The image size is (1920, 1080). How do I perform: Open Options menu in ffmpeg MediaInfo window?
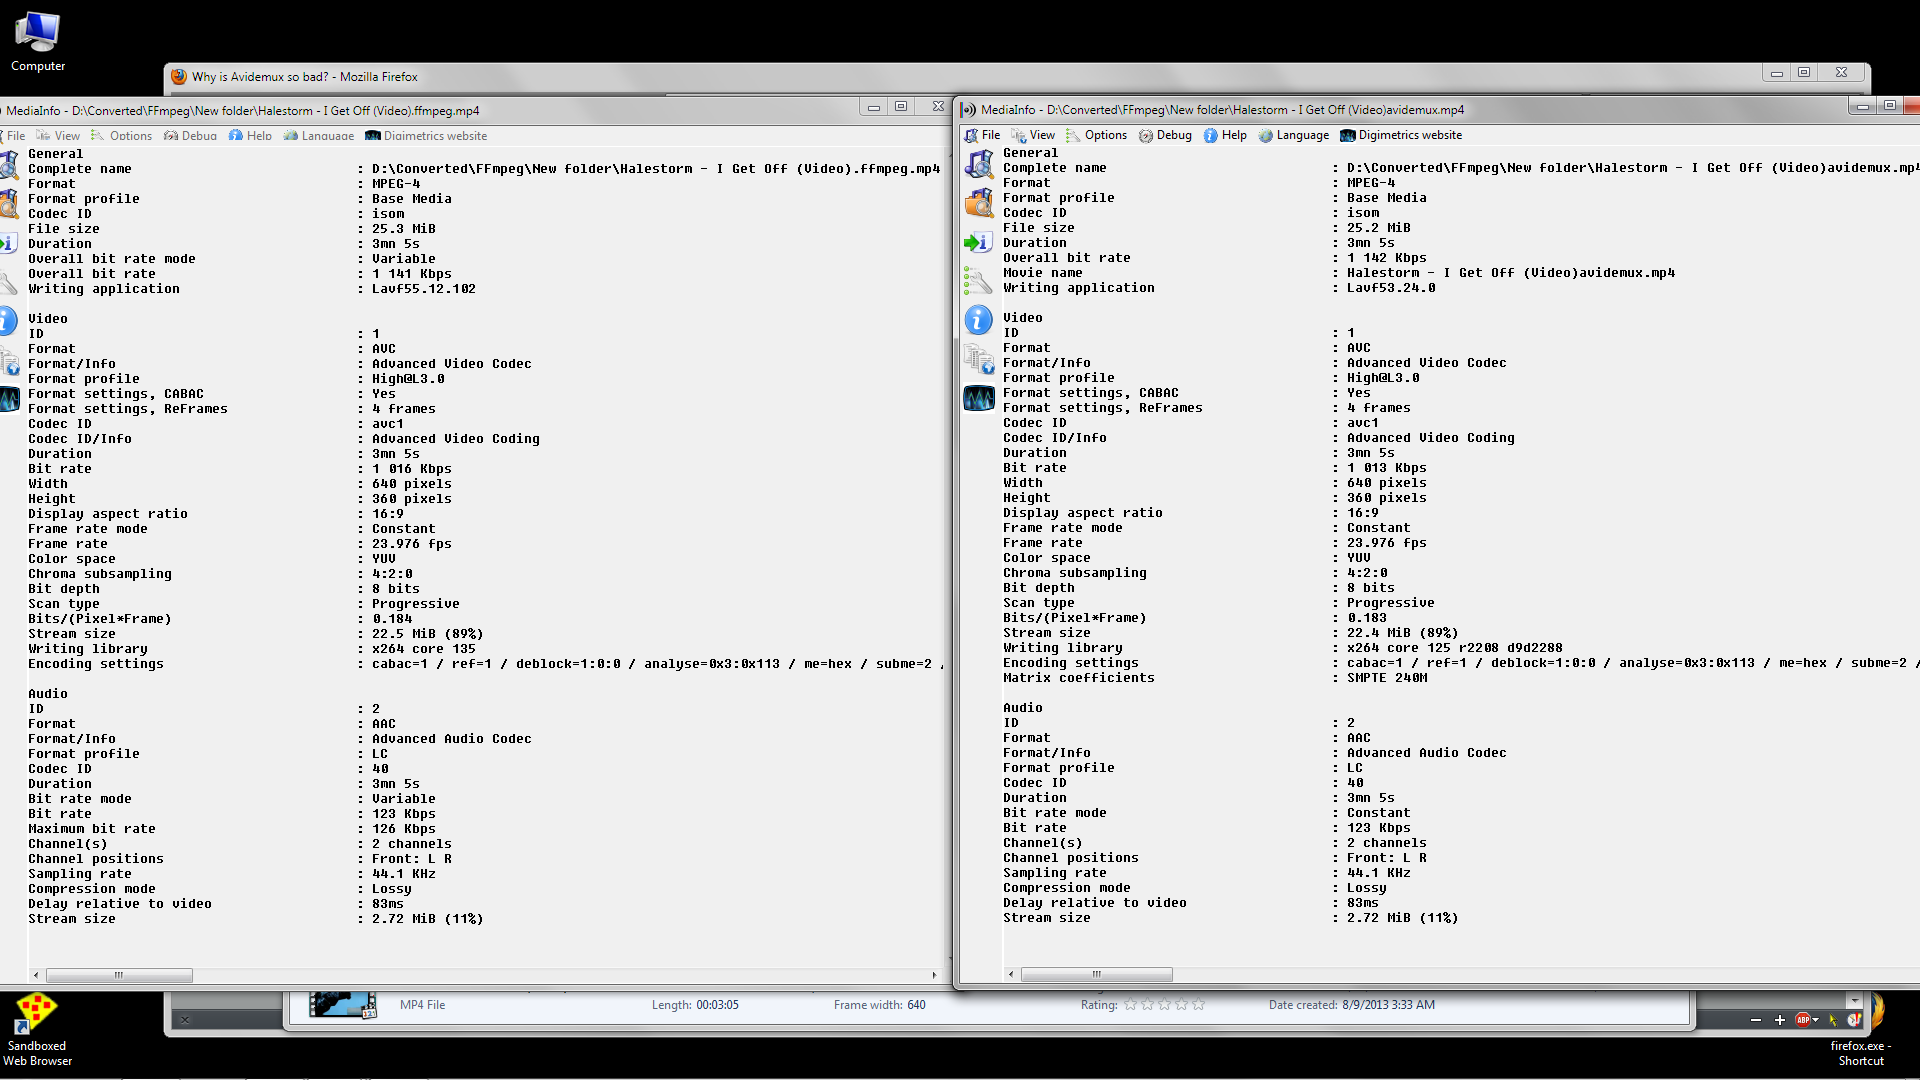coord(121,136)
